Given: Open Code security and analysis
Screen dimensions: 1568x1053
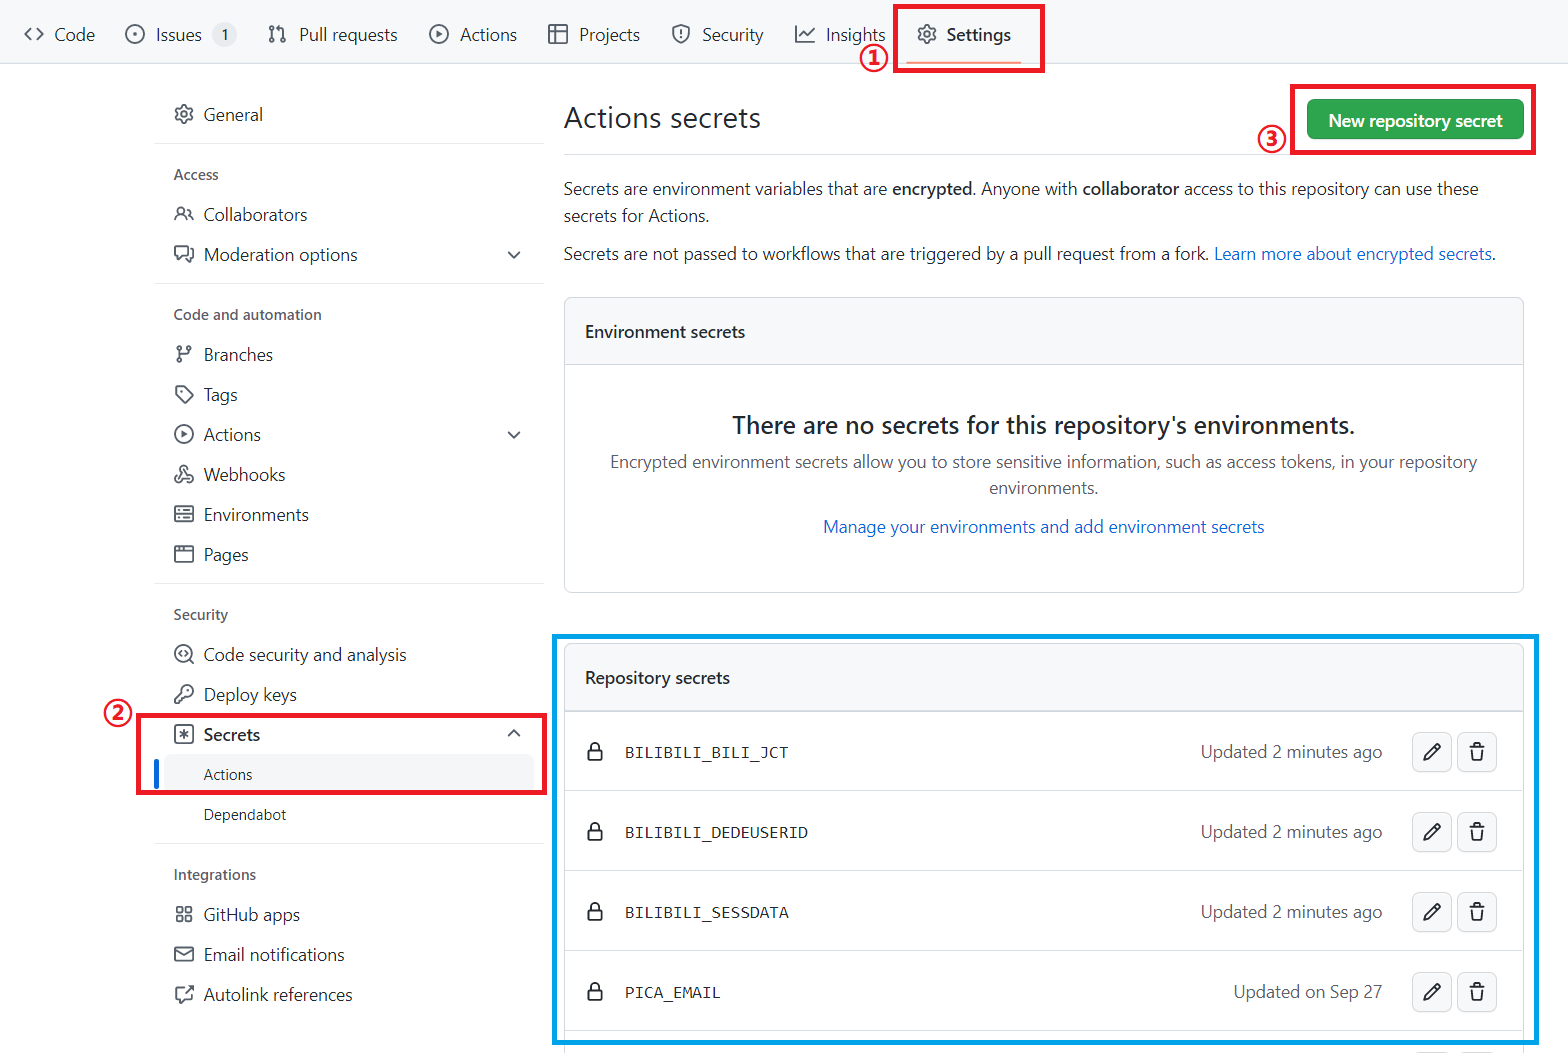Looking at the screenshot, I should pos(348,655).
